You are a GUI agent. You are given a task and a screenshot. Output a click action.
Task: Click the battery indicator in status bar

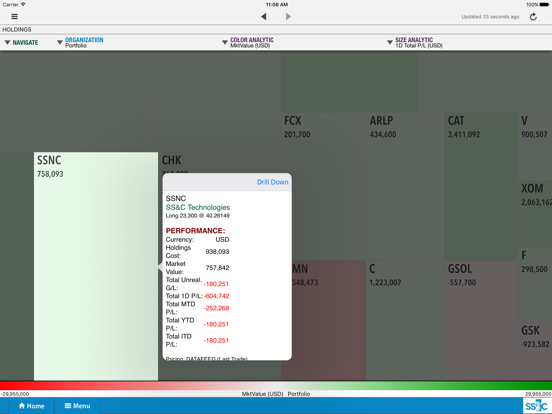(x=544, y=5)
